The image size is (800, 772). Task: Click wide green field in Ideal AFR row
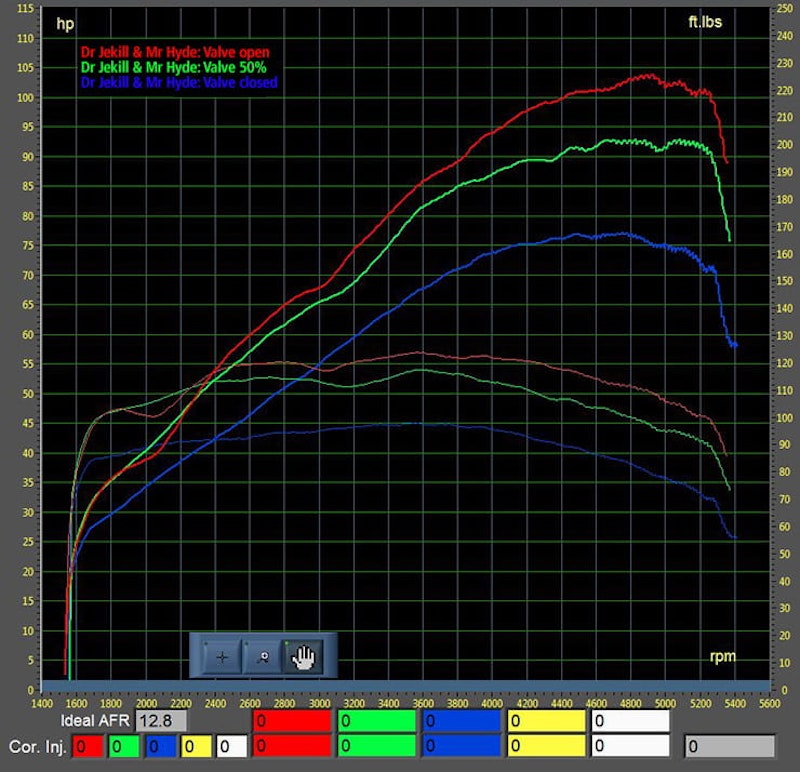[x=377, y=720]
